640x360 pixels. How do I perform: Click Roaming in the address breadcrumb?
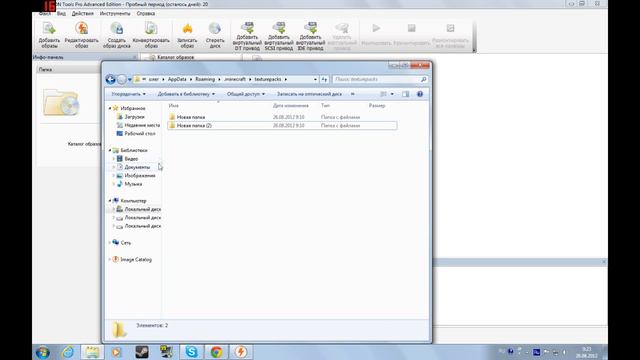coord(205,79)
